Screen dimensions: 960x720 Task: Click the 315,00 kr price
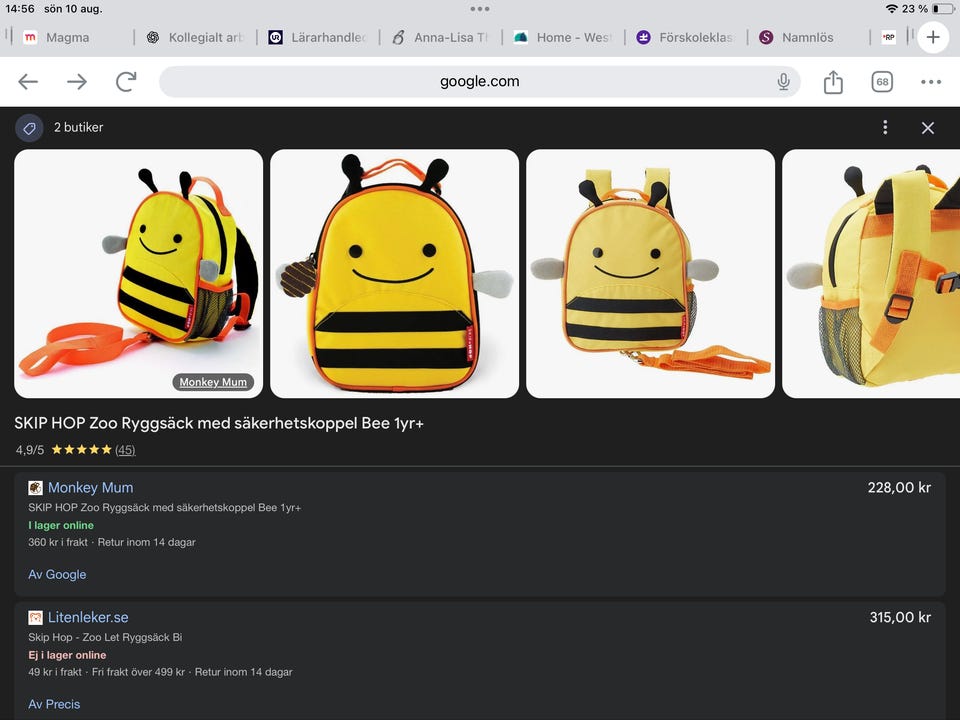900,617
